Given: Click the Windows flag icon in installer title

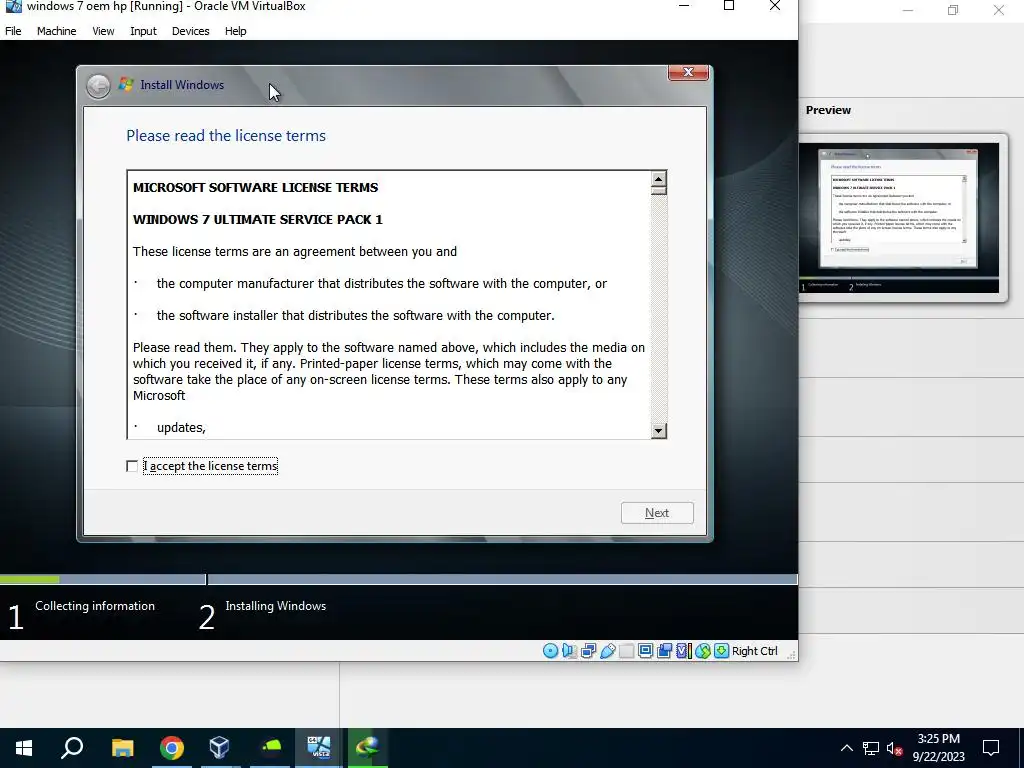Looking at the screenshot, I should point(125,84).
